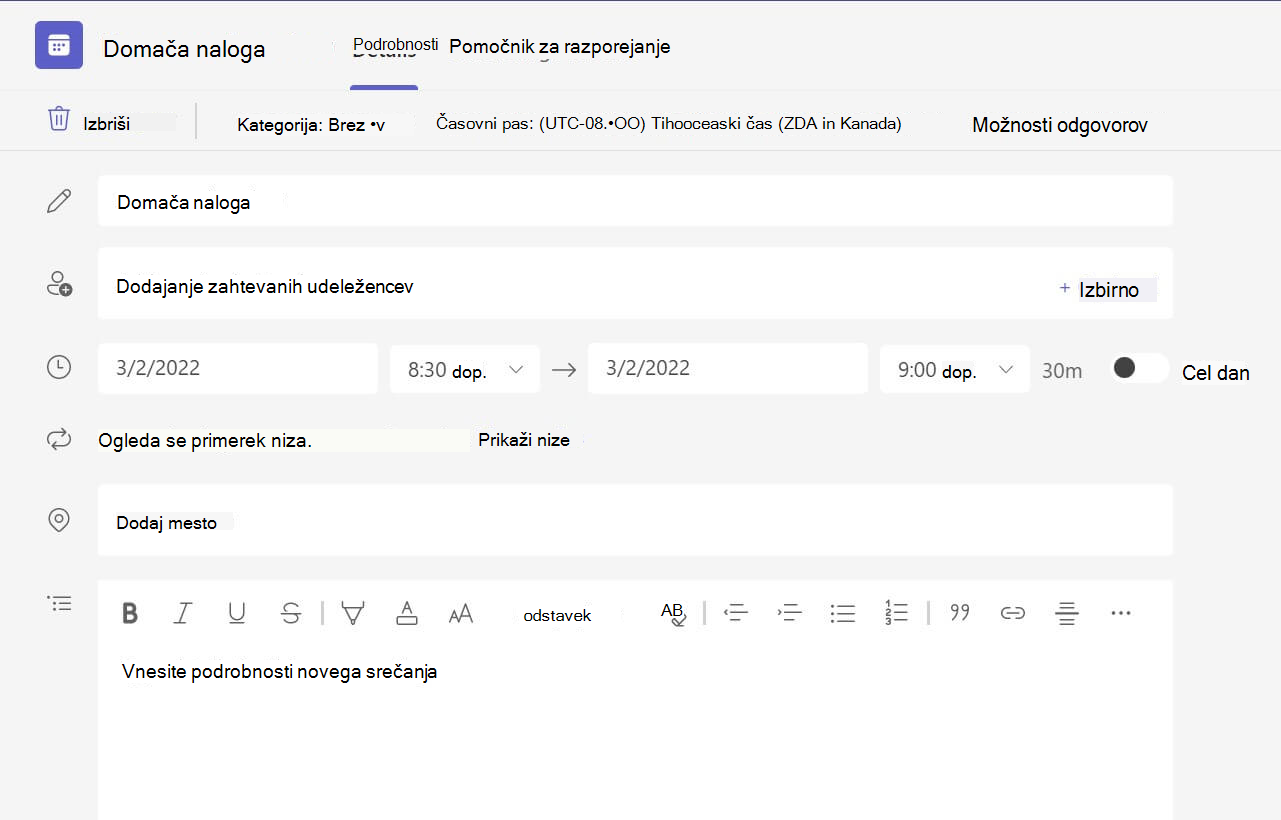Apply strikethrough formatting

pyautogui.click(x=291, y=613)
